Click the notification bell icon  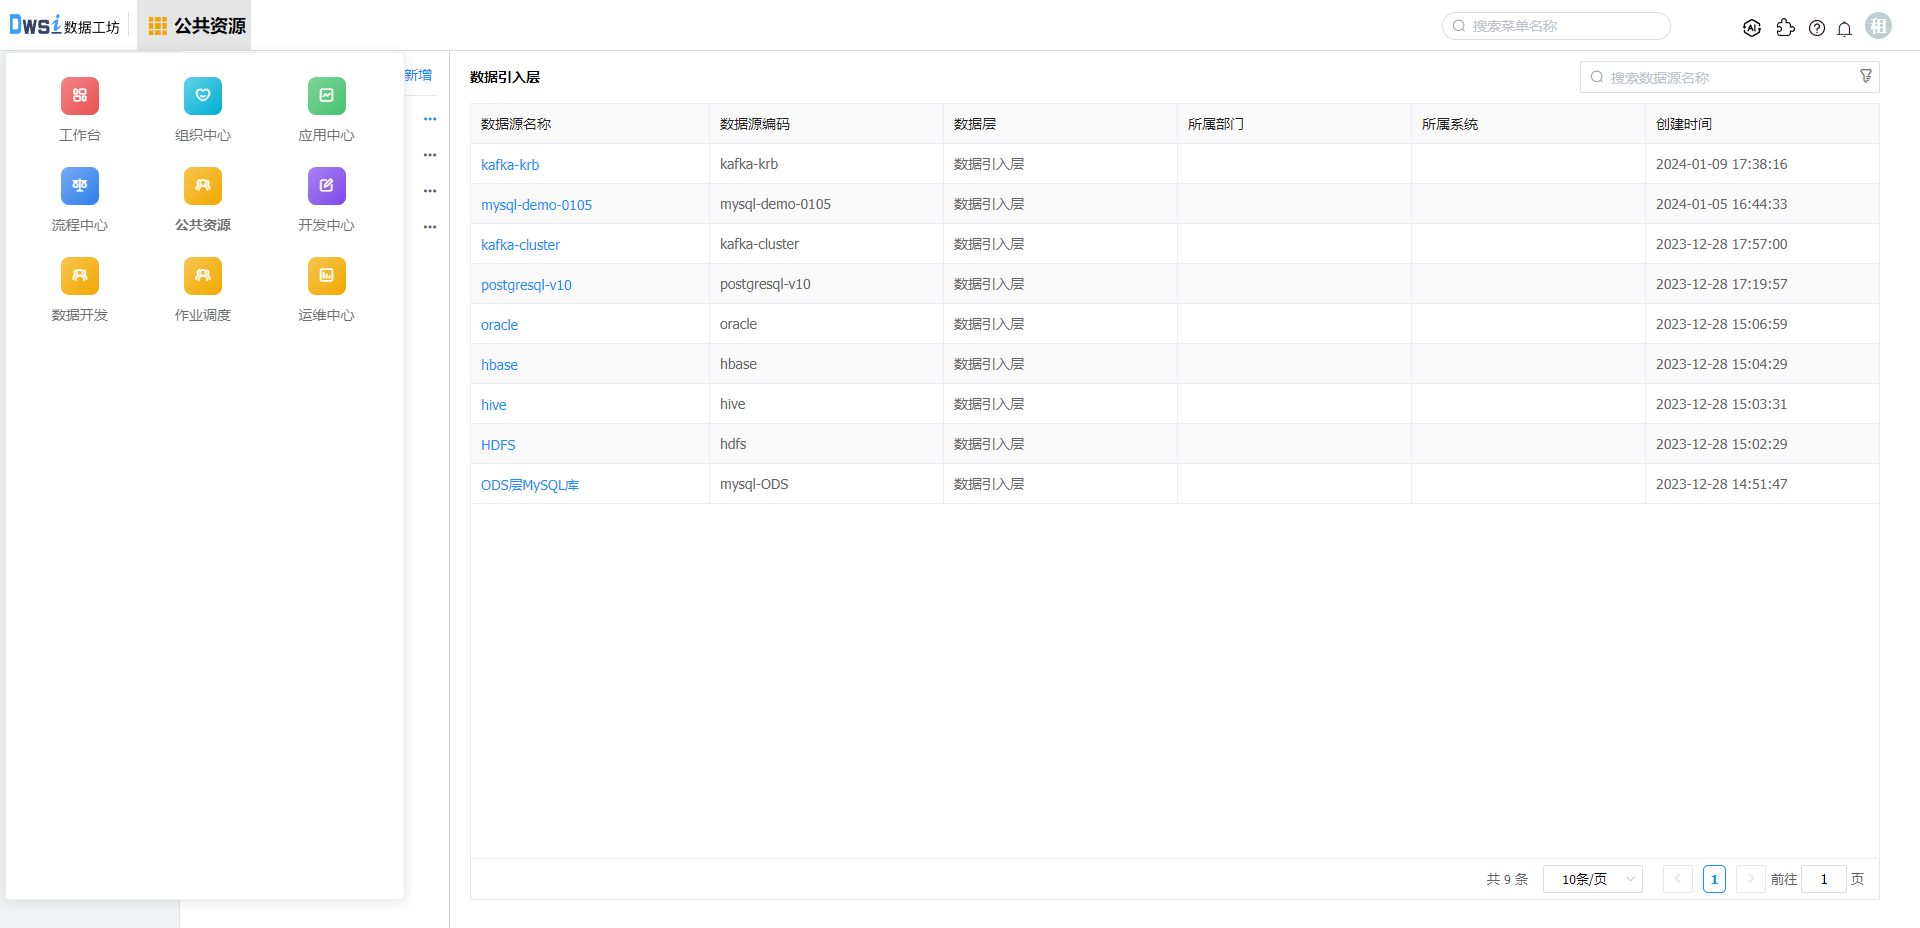1844,28
